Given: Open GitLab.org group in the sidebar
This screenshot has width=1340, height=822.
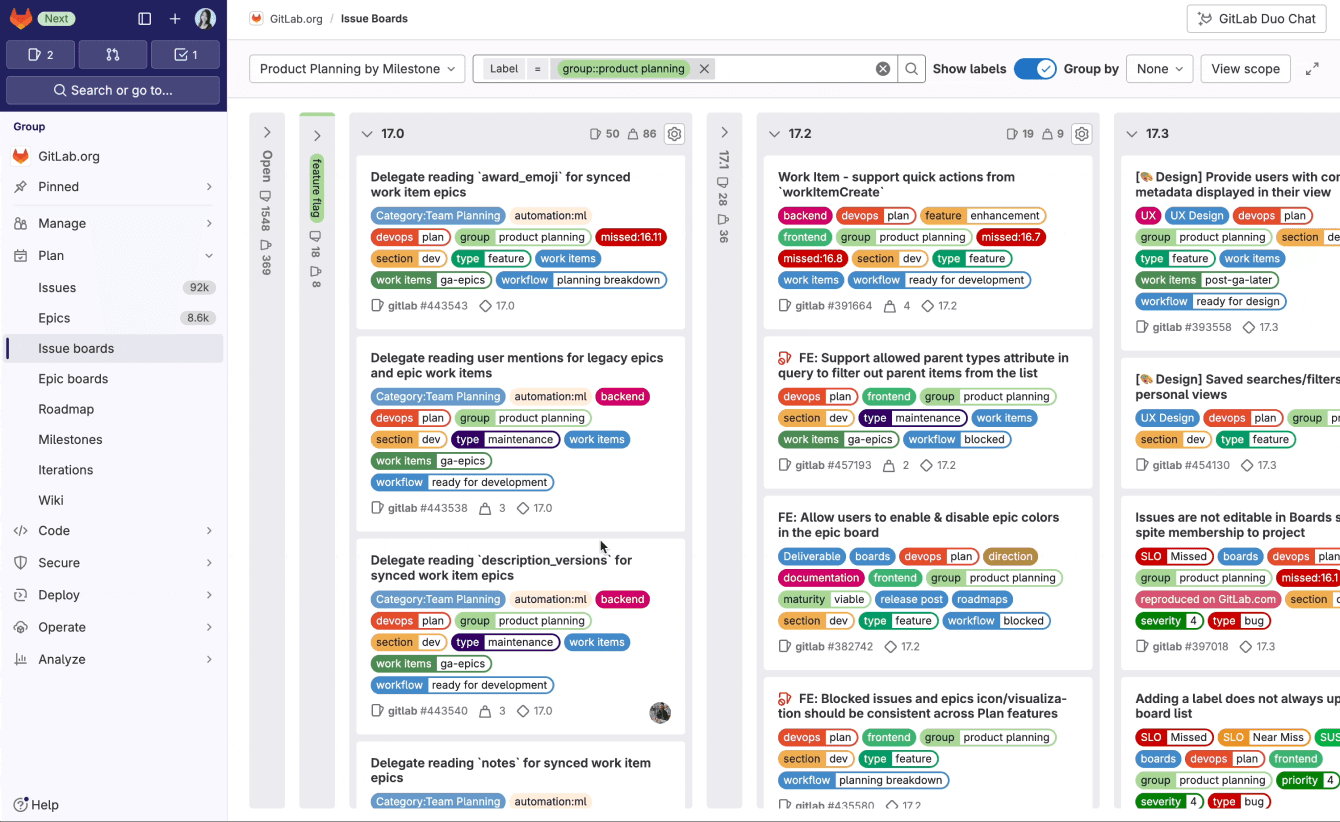Looking at the screenshot, I should pyautogui.click(x=114, y=156).
